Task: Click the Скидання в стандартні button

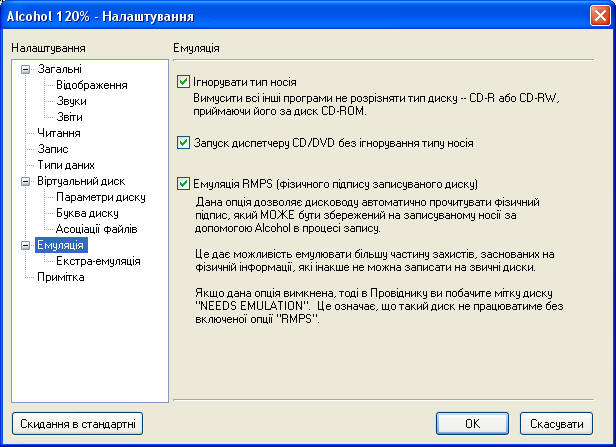Action: click(x=77, y=423)
